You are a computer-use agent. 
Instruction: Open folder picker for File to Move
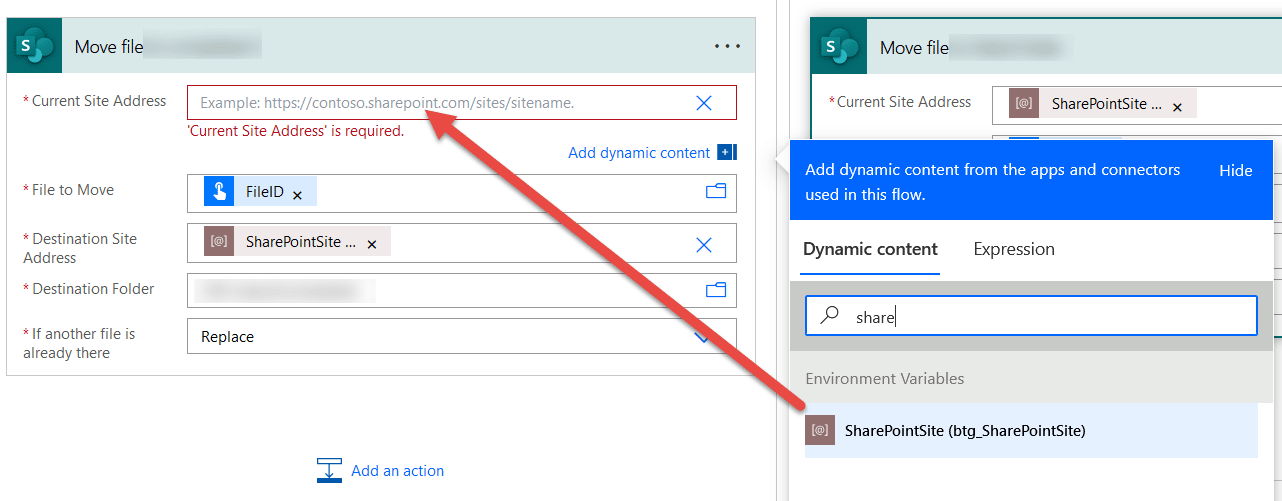[716, 191]
